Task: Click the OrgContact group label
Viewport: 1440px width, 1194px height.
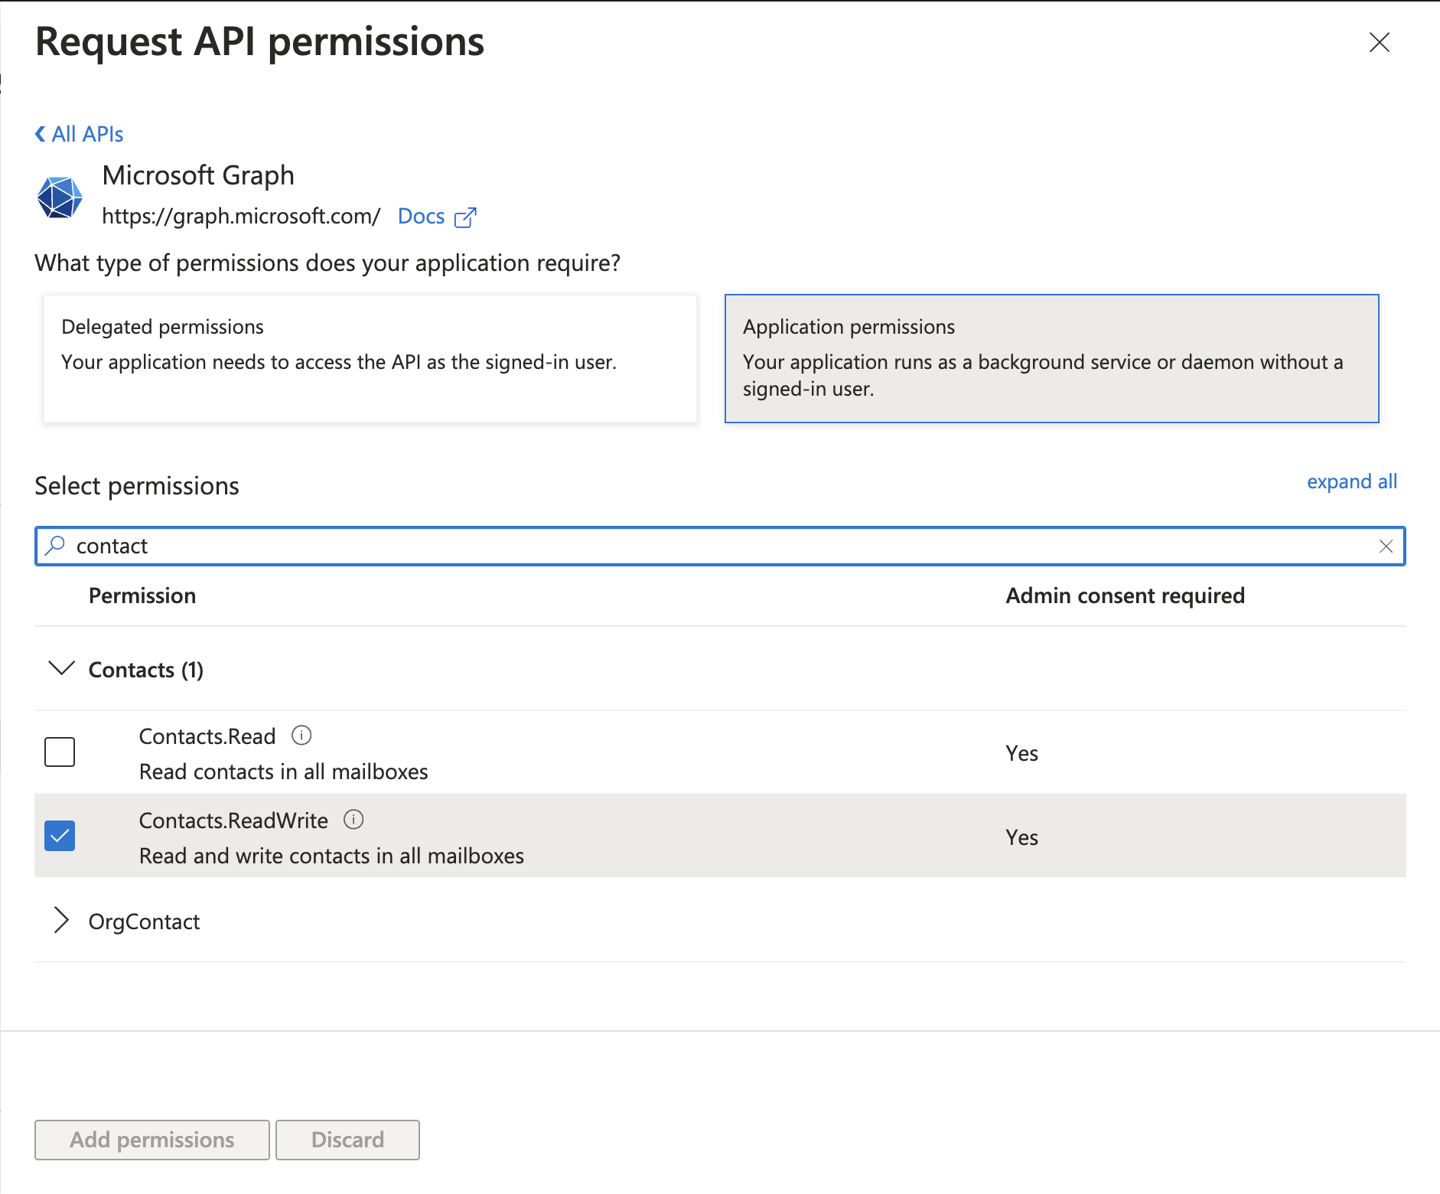Action: click(144, 921)
